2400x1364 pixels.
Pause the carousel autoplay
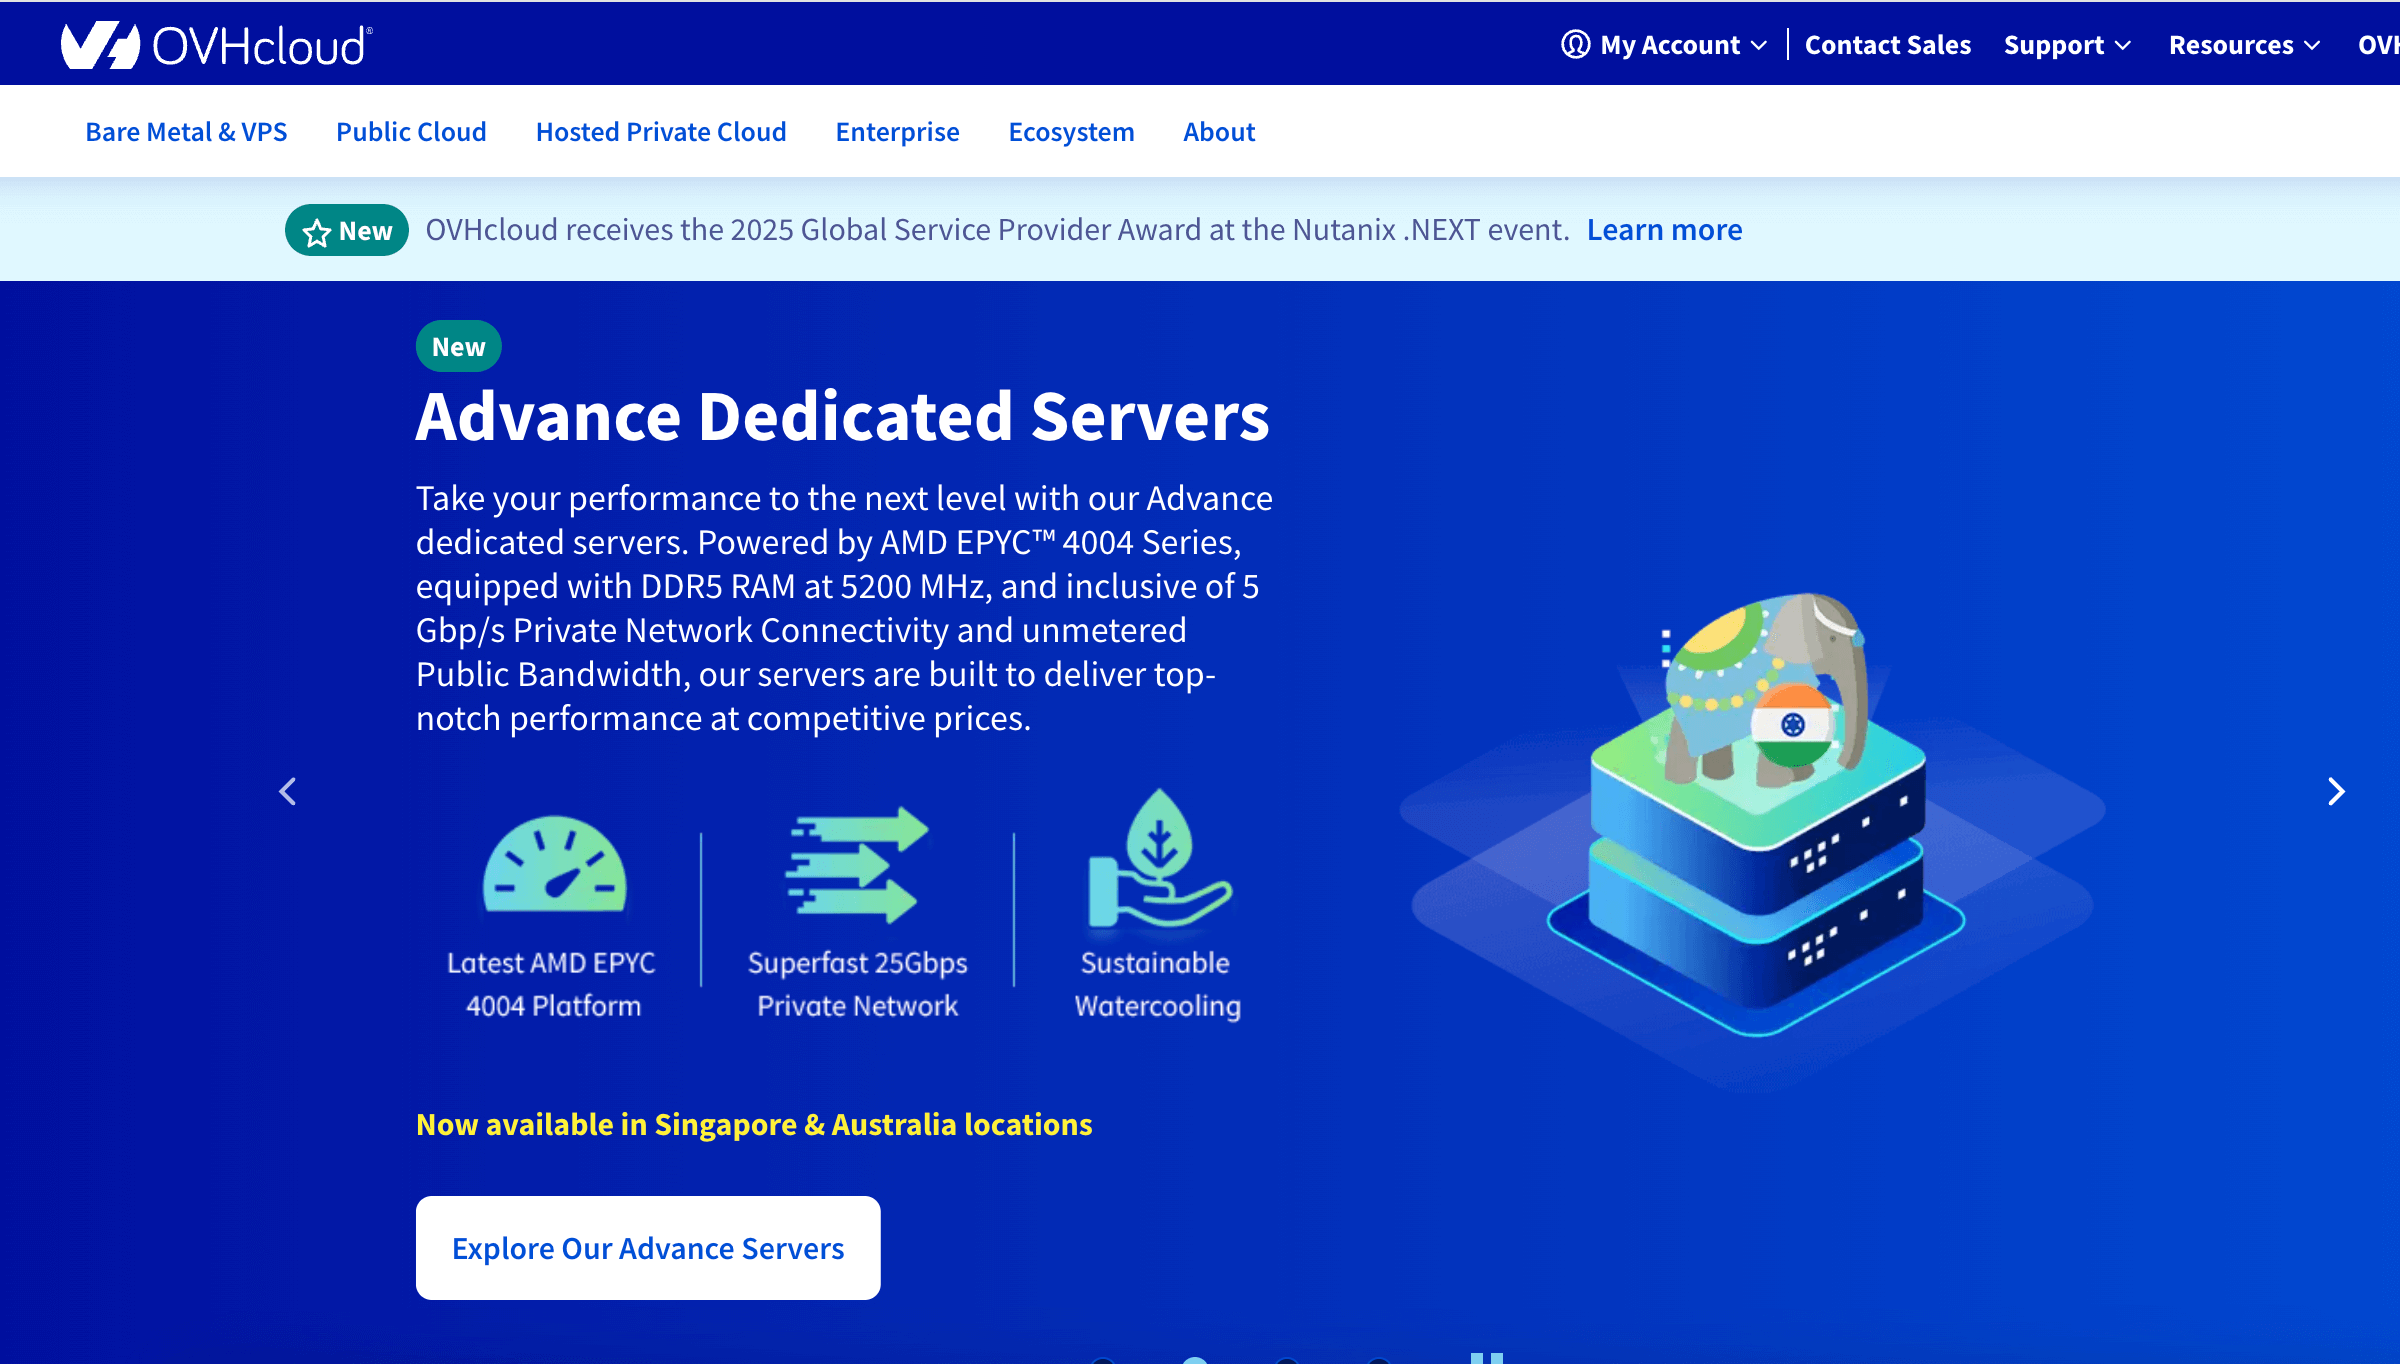click(x=1487, y=1357)
